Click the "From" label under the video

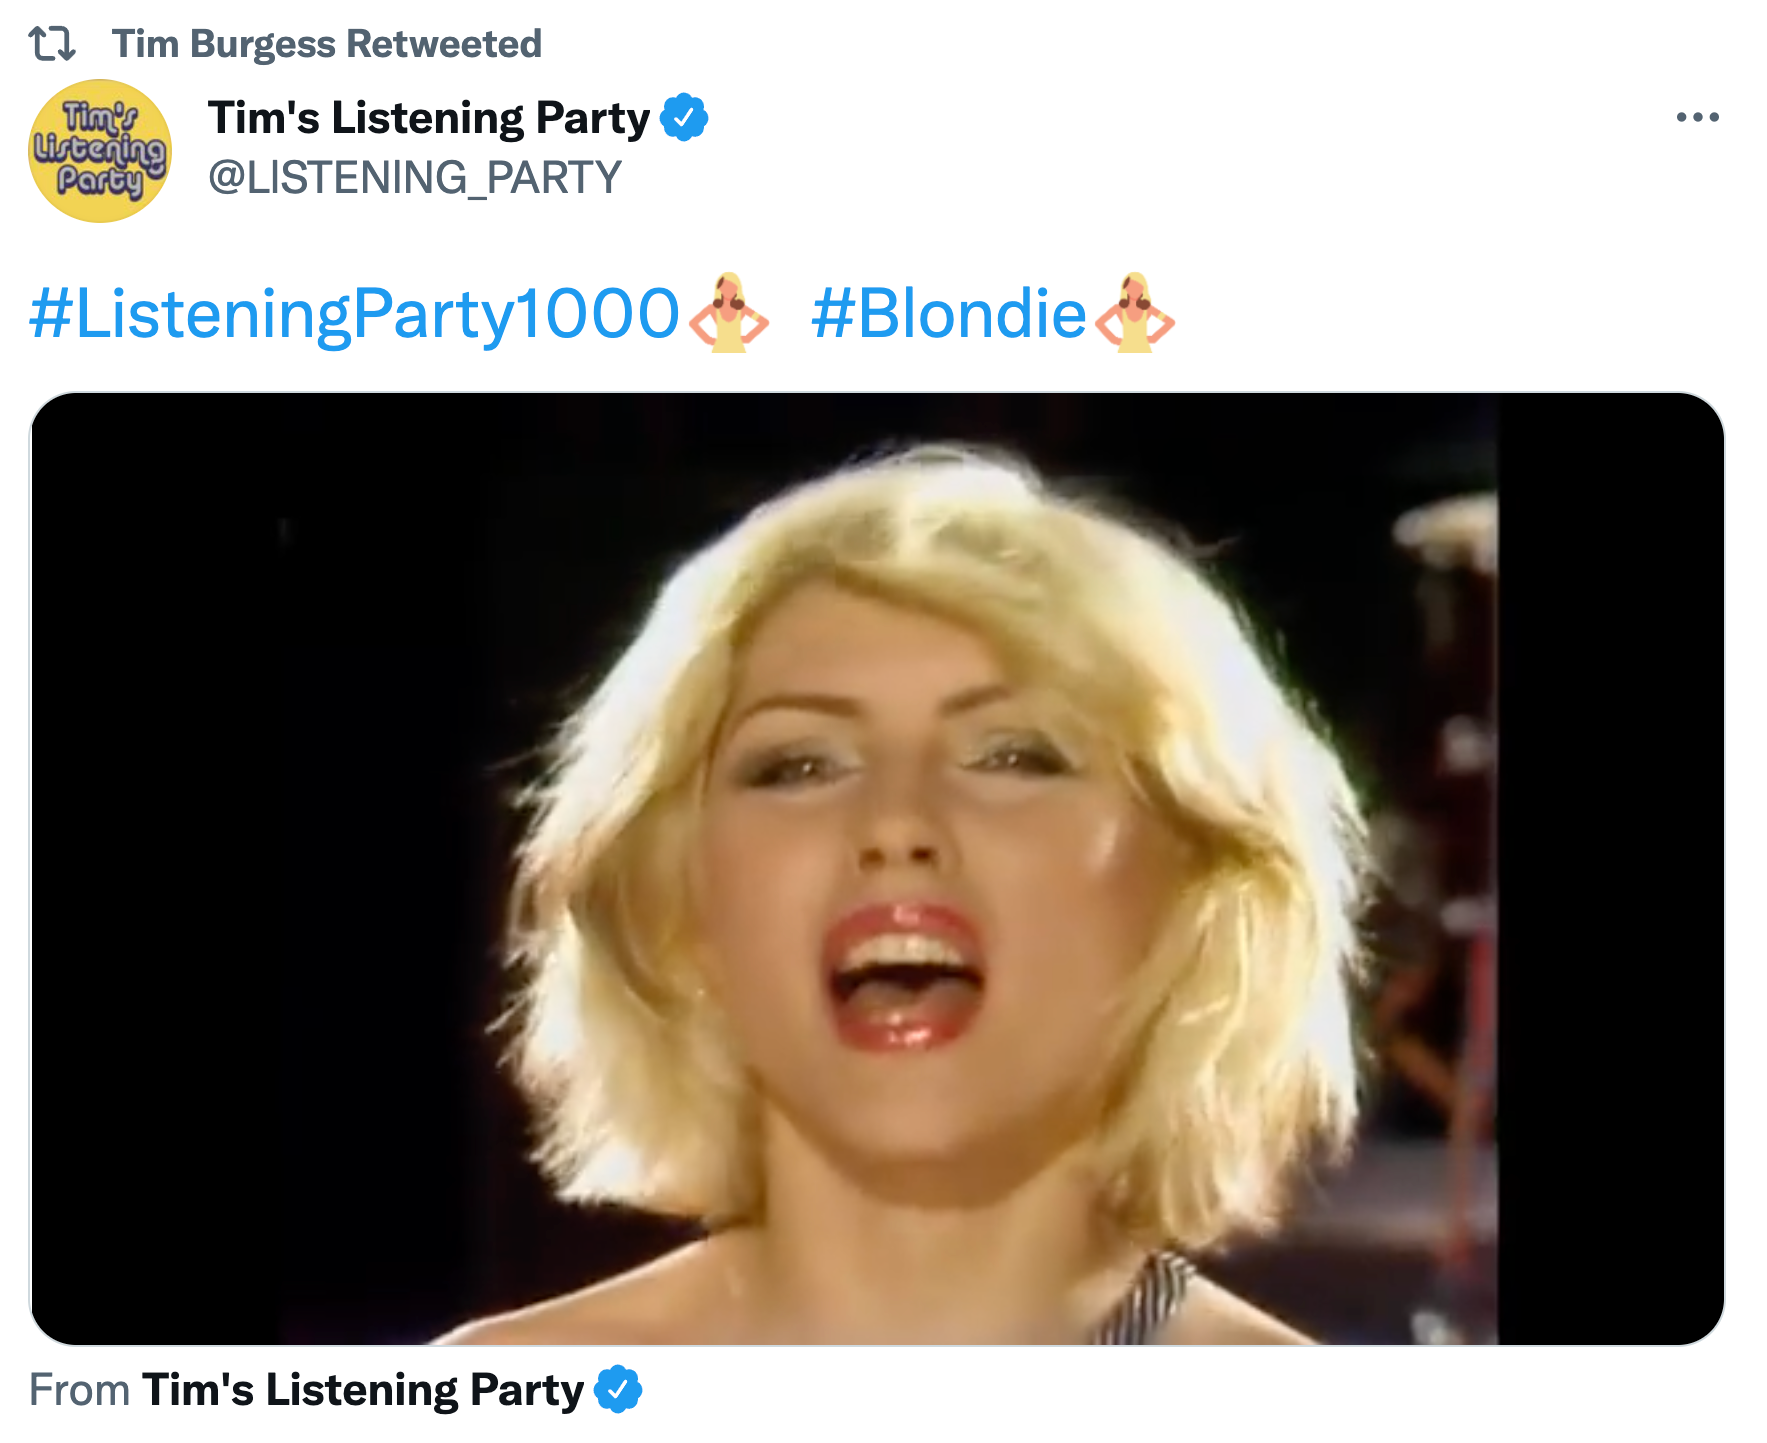pyautogui.click(x=80, y=1390)
